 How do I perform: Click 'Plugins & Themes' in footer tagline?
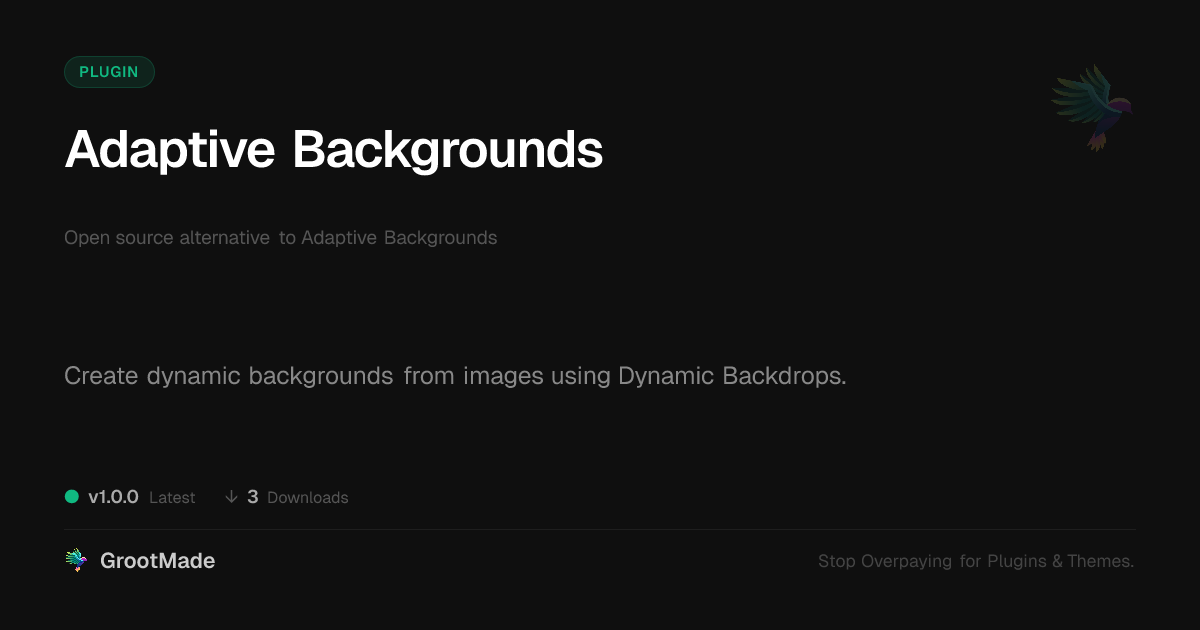point(1060,561)
